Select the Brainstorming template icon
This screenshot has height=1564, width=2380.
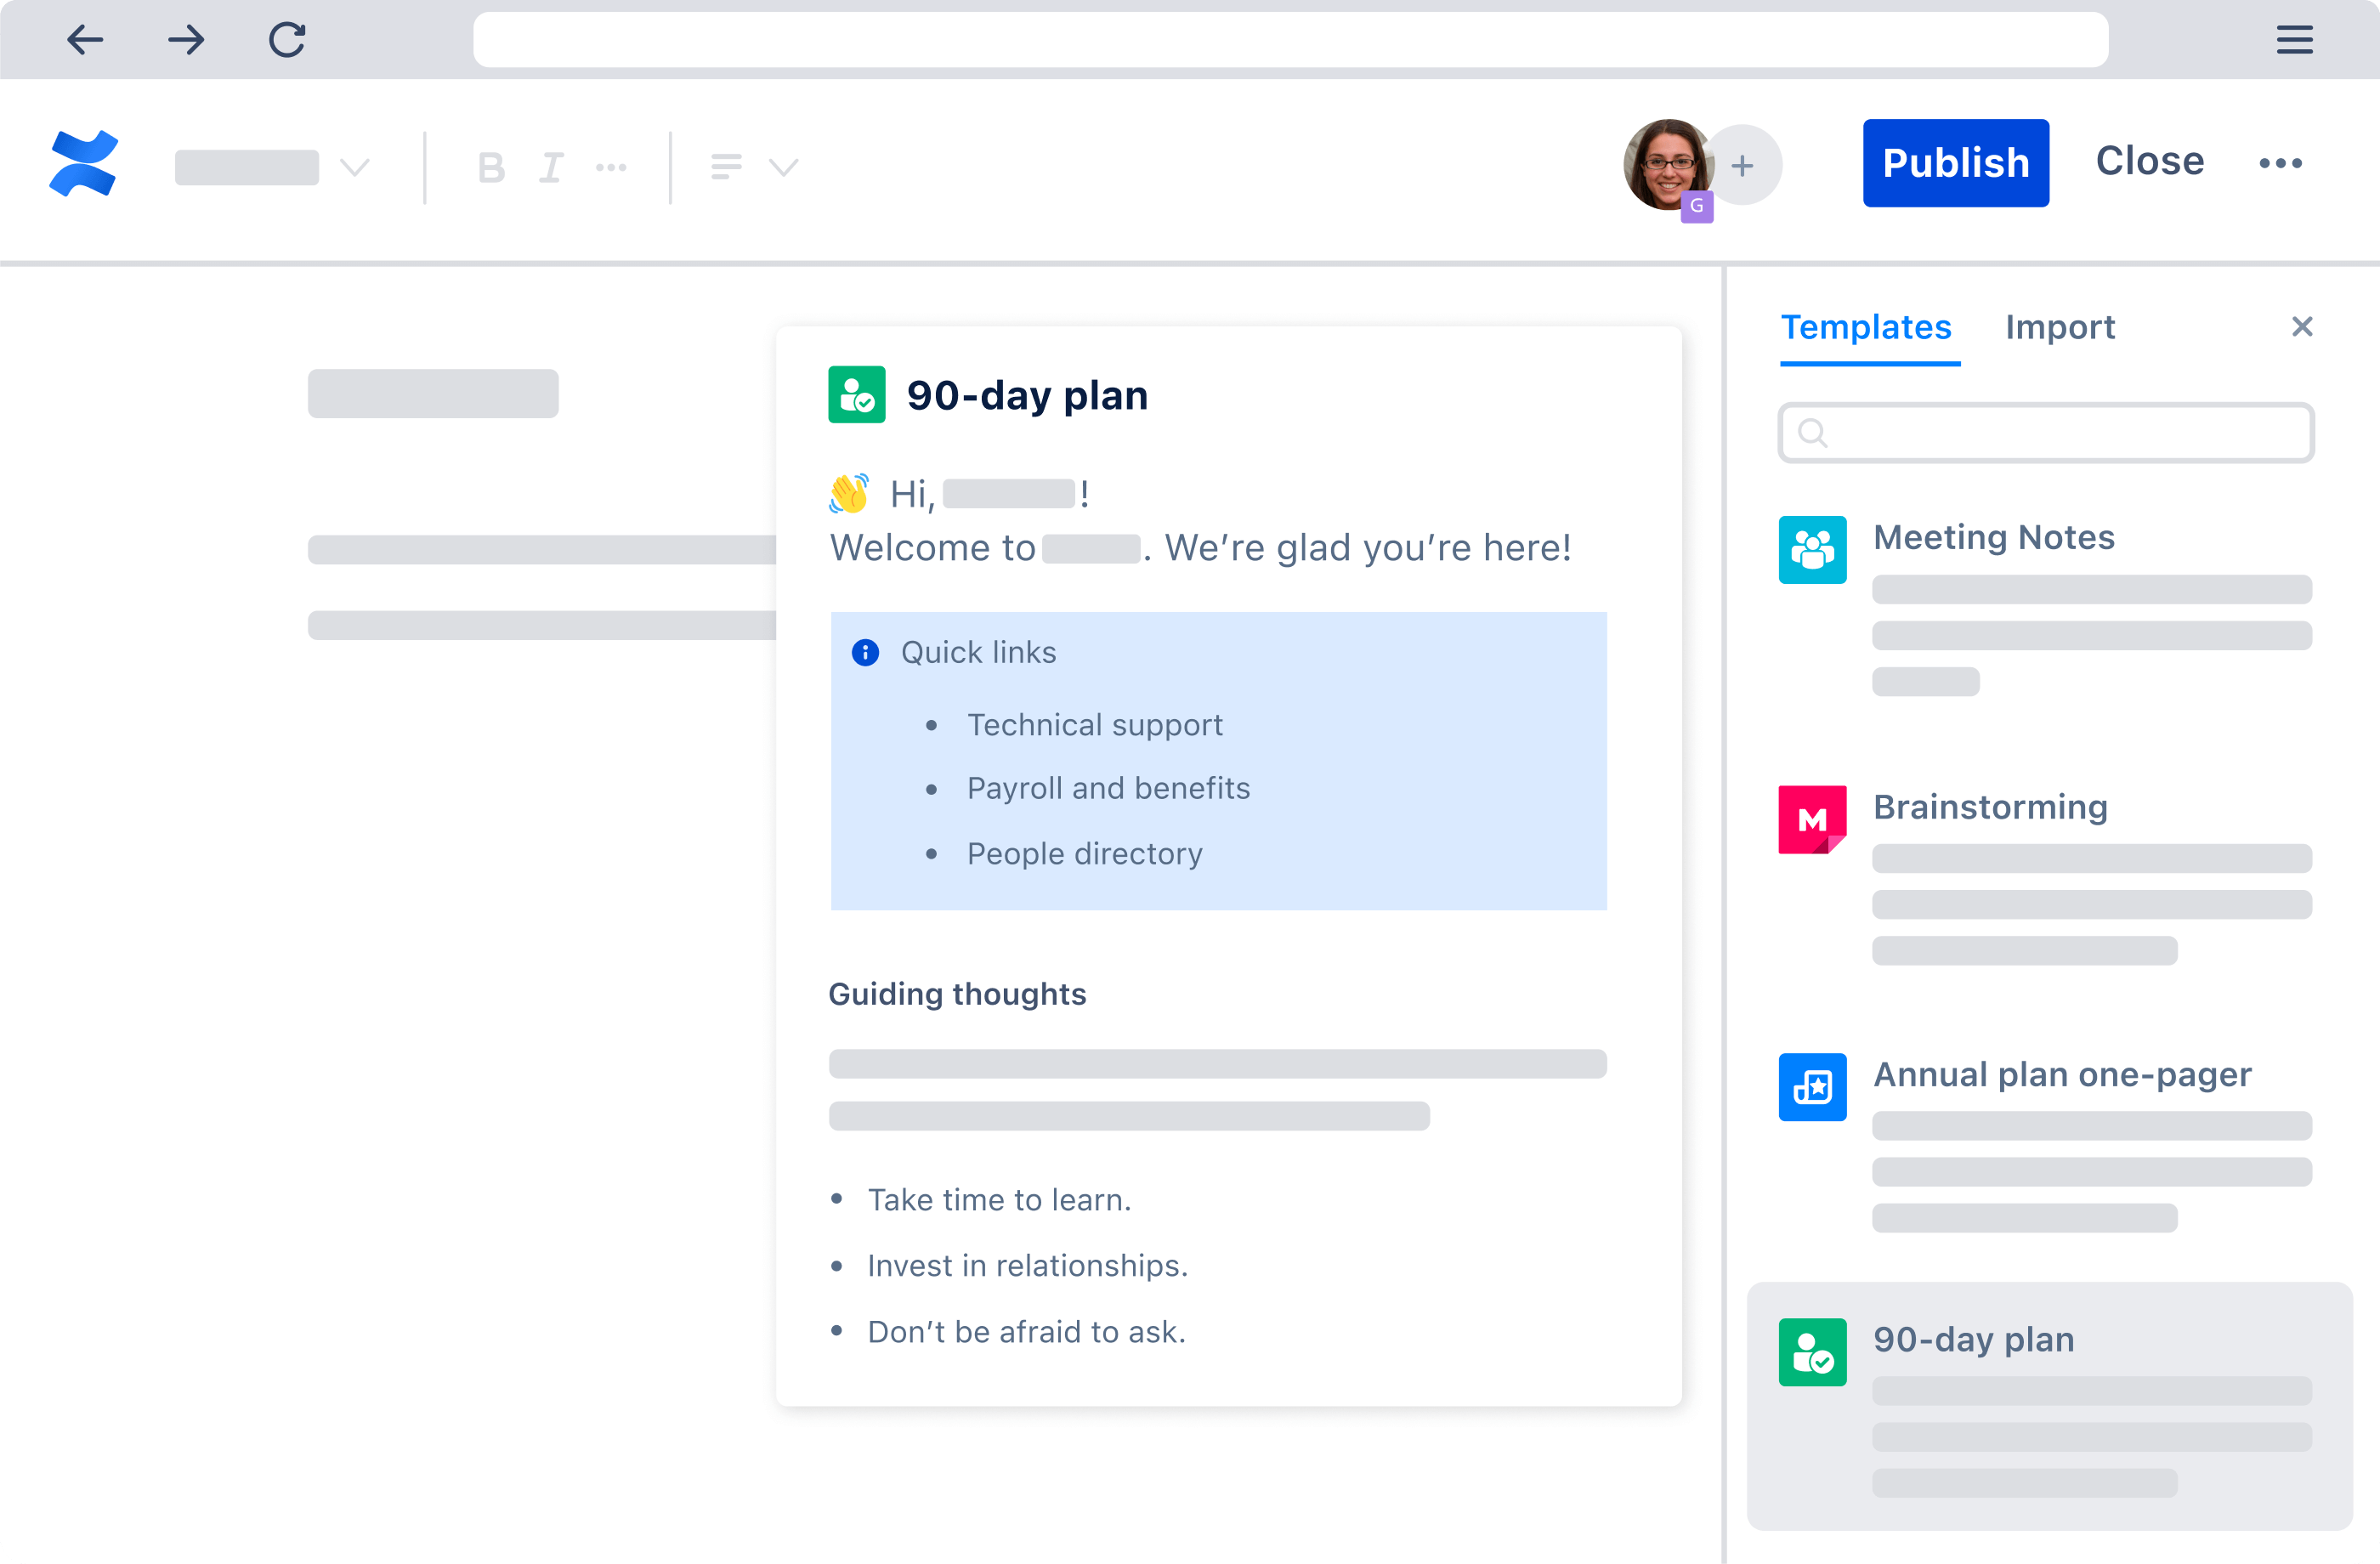coord(1812,820)
